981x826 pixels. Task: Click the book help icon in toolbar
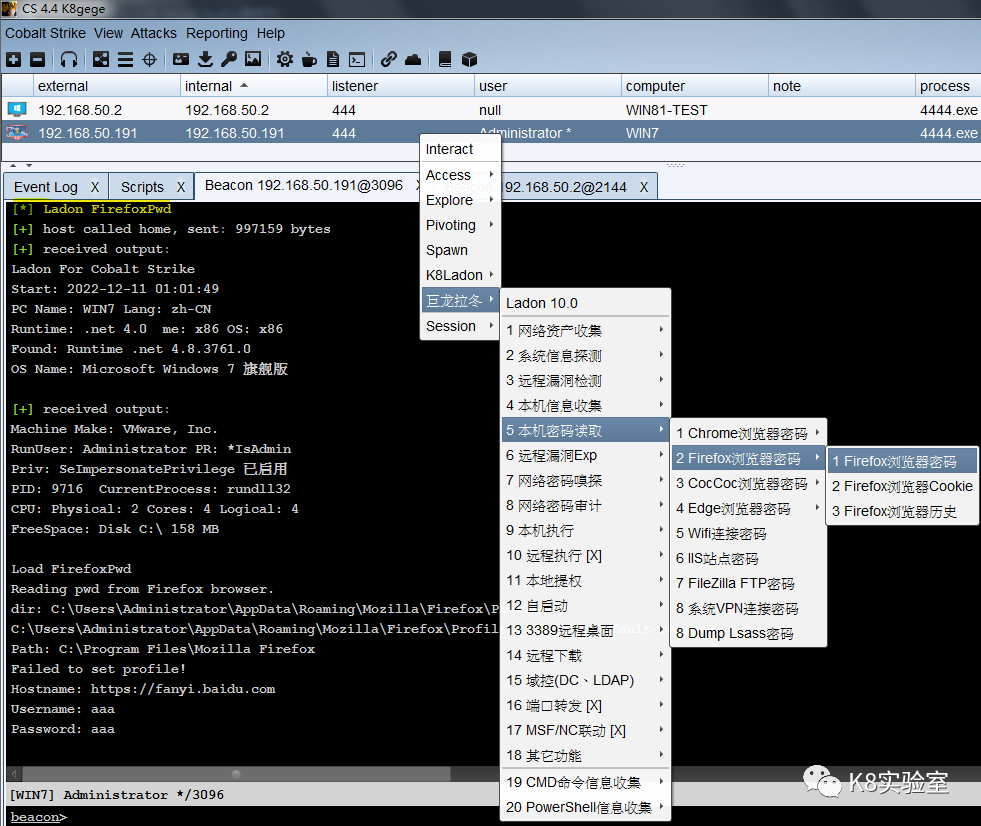click(x=445, y=59)
